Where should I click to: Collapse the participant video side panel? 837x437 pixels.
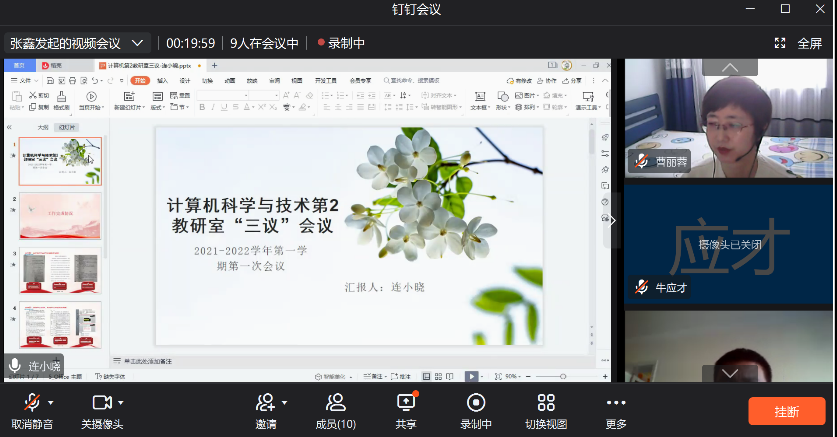[x=613, y=219]
